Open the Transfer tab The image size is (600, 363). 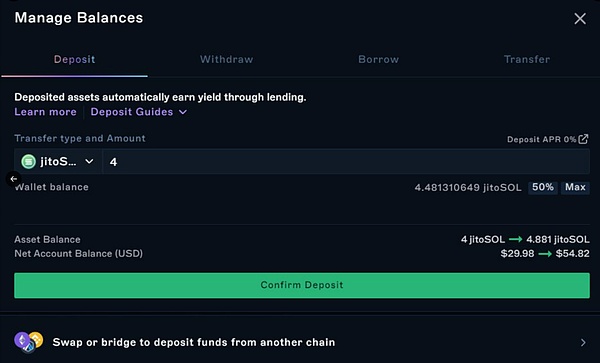(x=527, y=59)
